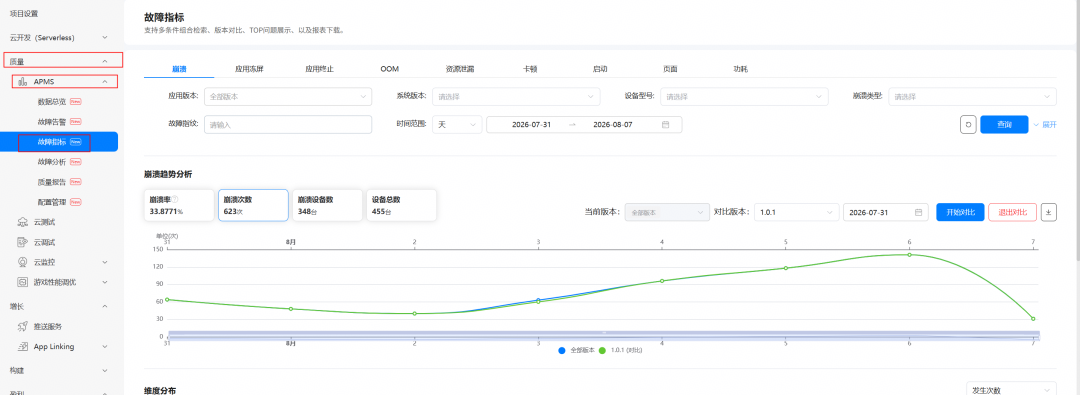Click the 开始对比 button
Viewport: 1080px width, 395px height.
point(959,212)
